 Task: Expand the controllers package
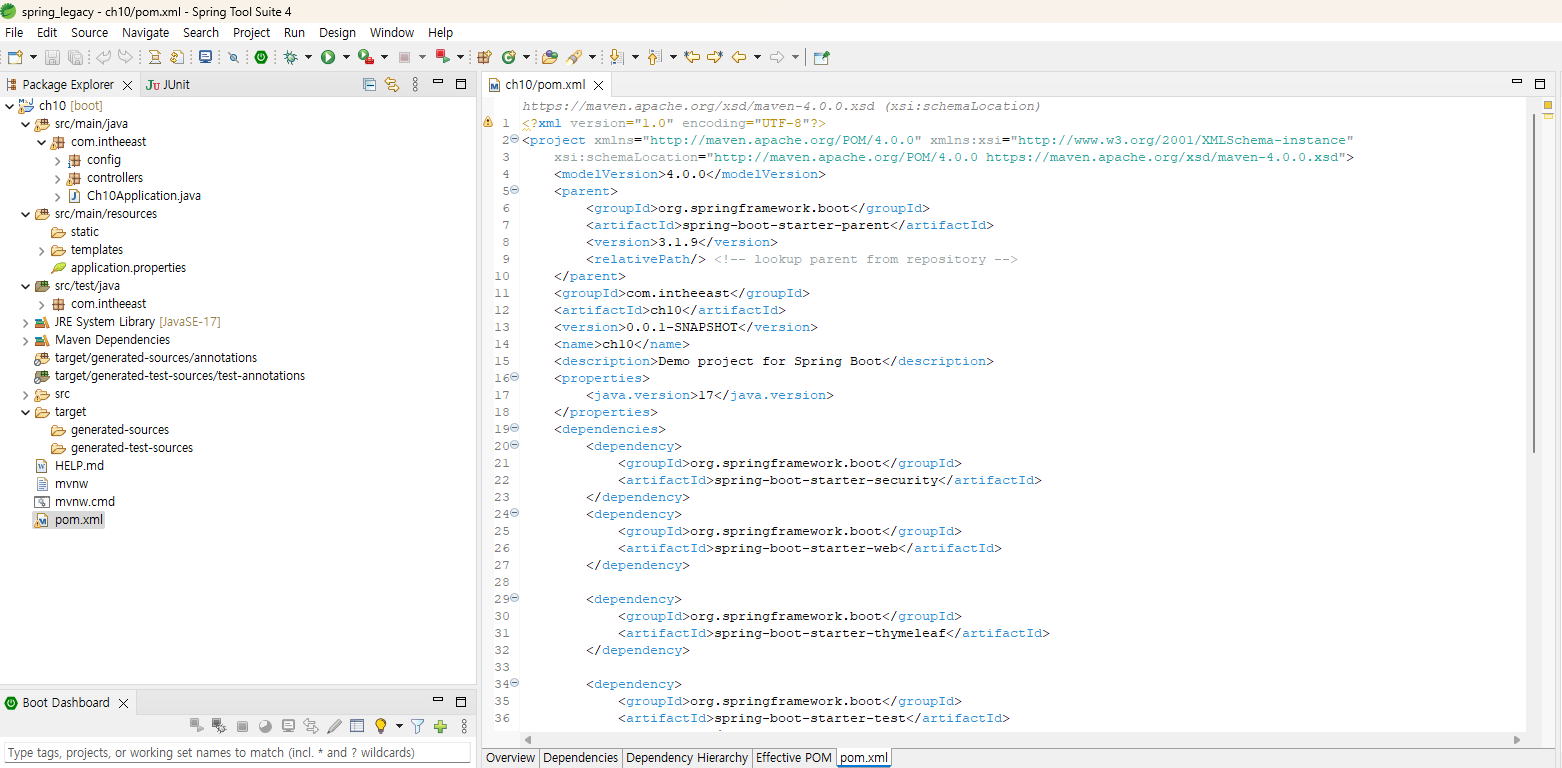pos(58,178)
